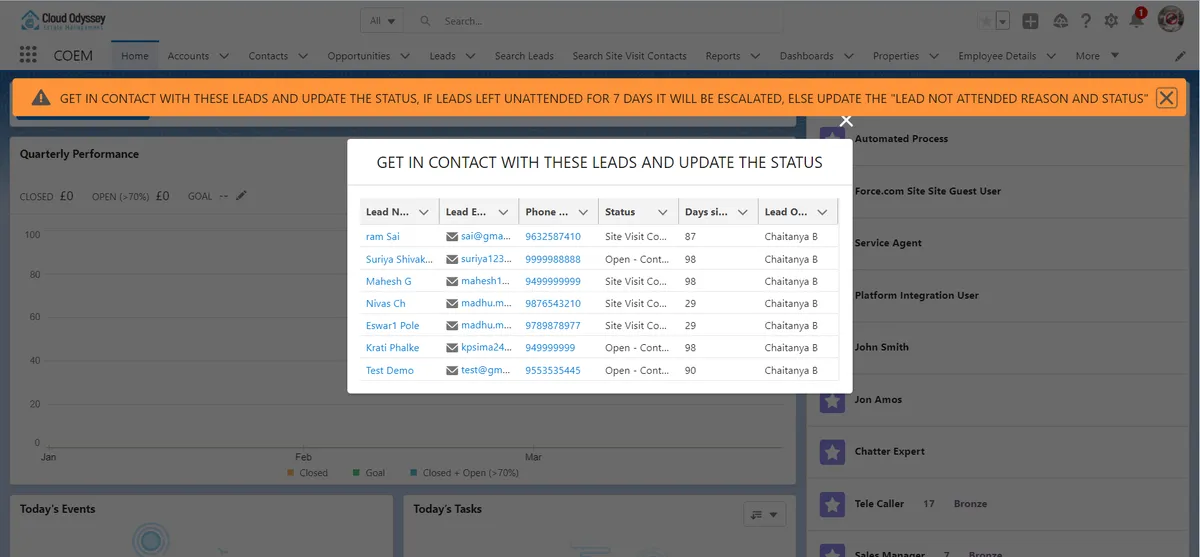The height and width of the screenshot is (557, 1200).
Task: Click email icon for Mahesh G
Action: tap(452, 281)
